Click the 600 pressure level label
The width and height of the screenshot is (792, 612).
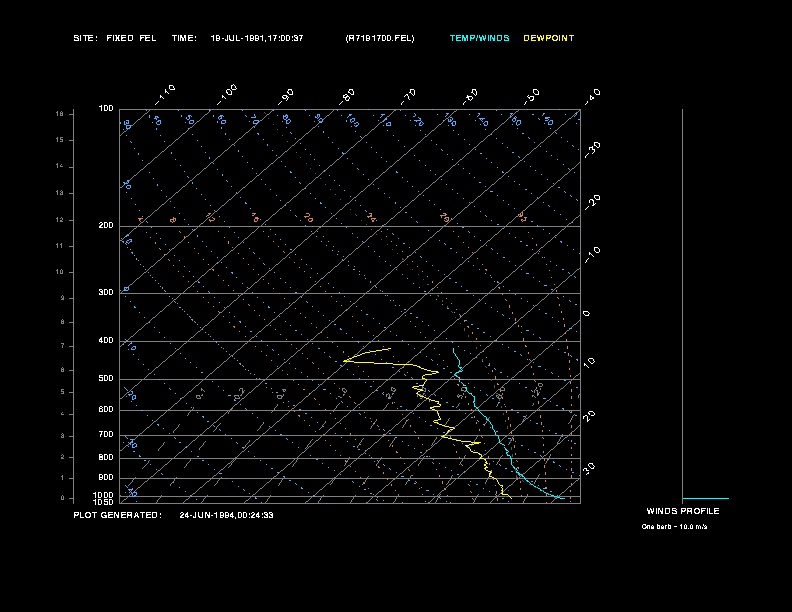point(106,410)
